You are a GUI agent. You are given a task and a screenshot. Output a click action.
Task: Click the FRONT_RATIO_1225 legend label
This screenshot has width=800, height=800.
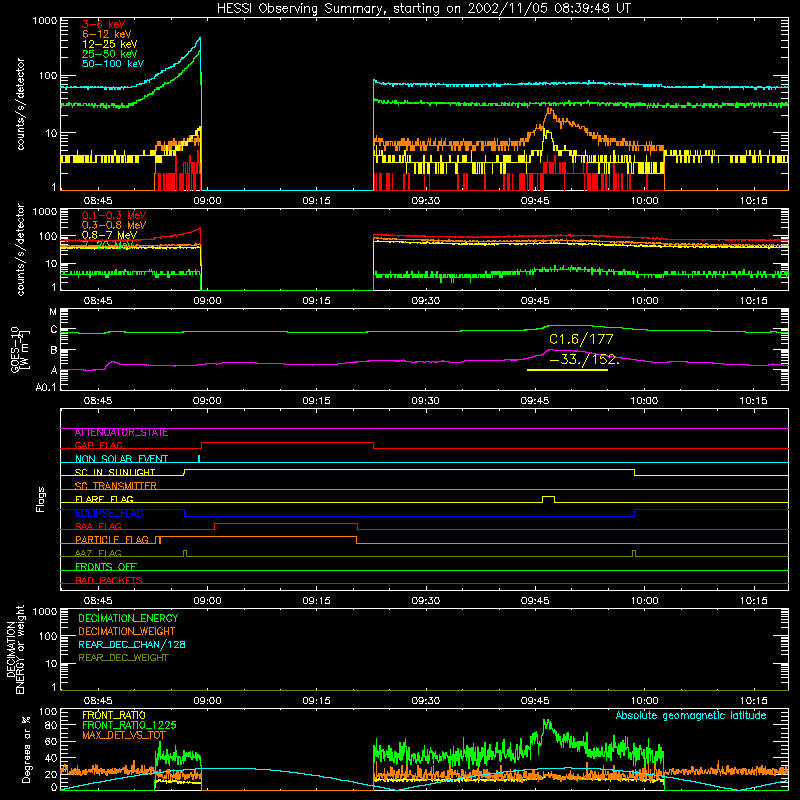click(129, 725)
